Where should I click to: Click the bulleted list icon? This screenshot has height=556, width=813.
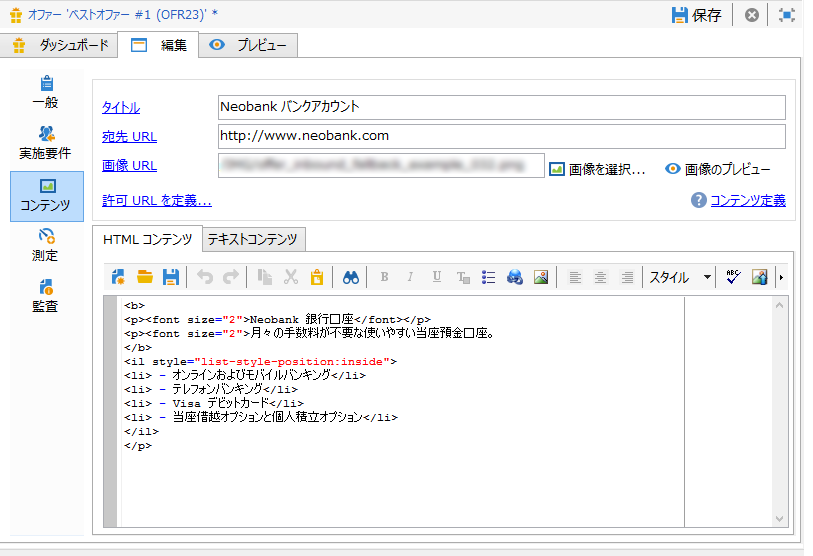click(x=488, y=277)
